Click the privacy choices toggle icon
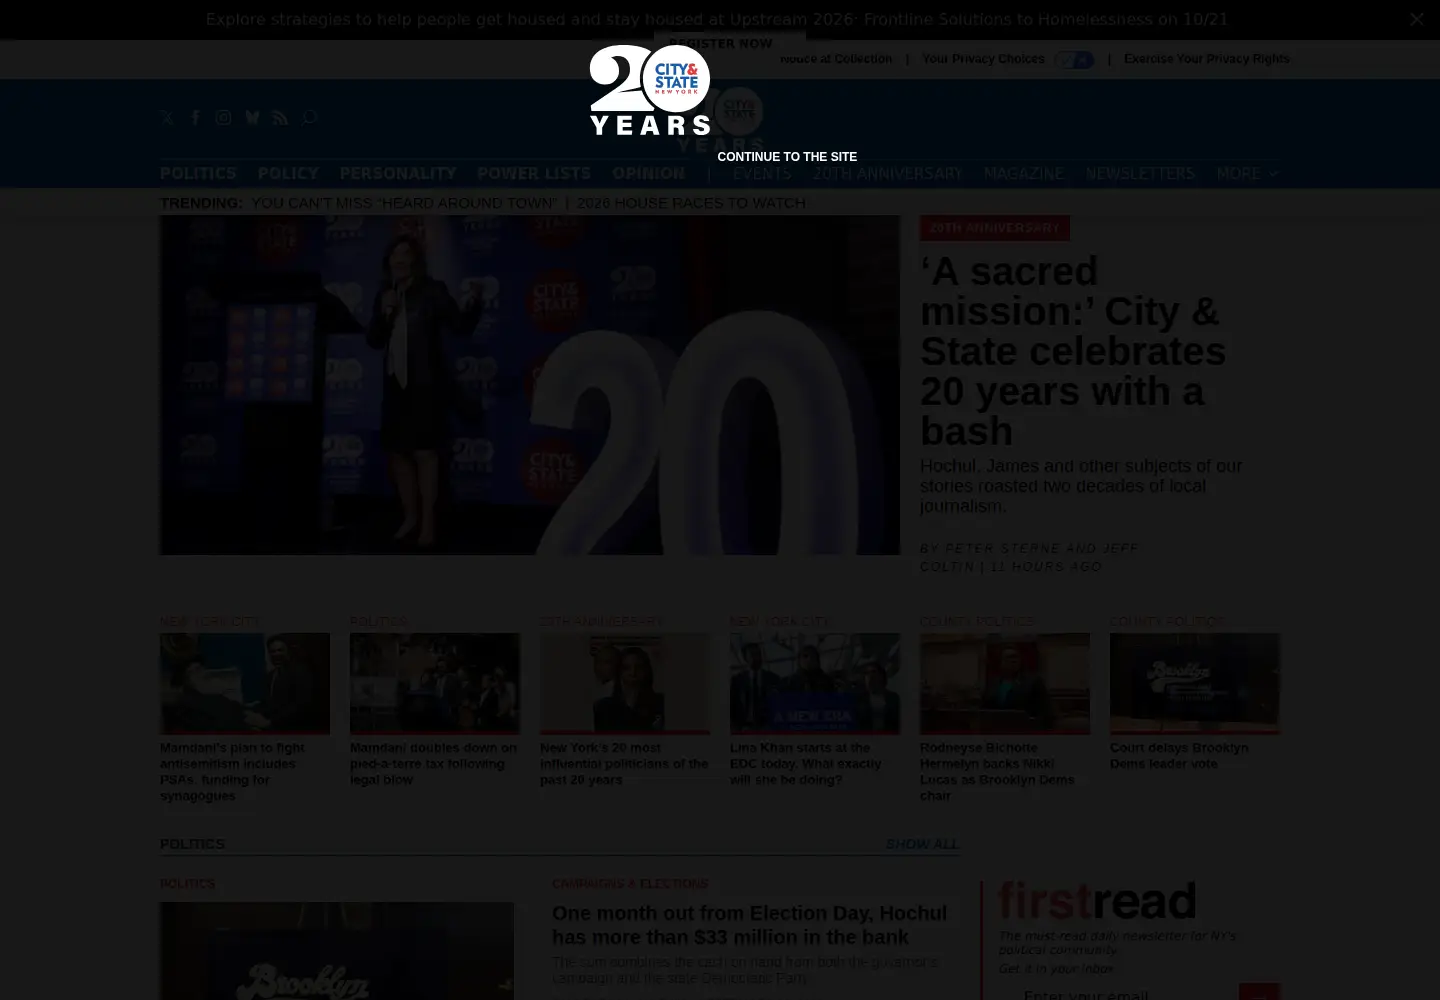Viewport: 1440px width, 1000px height. pos(1075,60)
